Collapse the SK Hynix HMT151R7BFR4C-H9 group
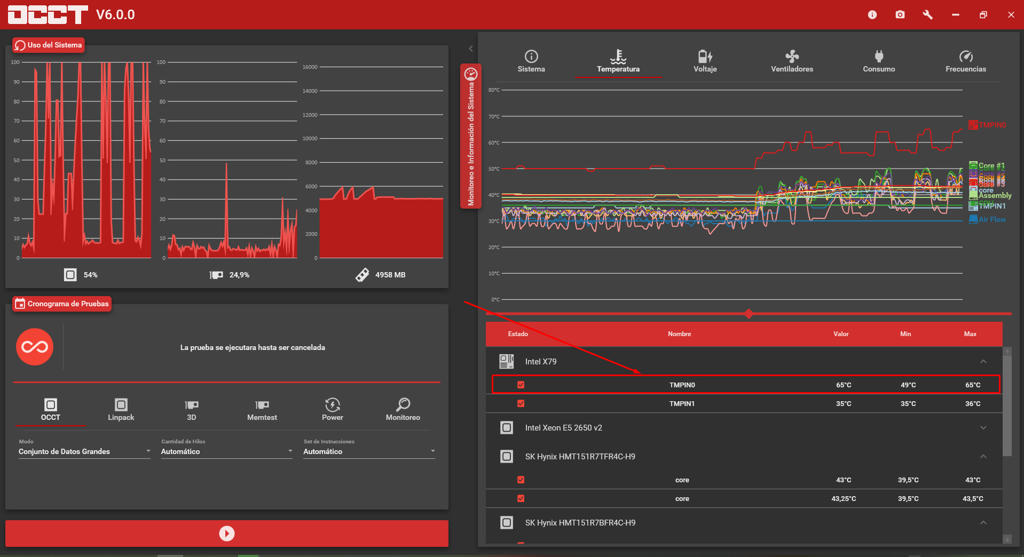 click(983, 522)
